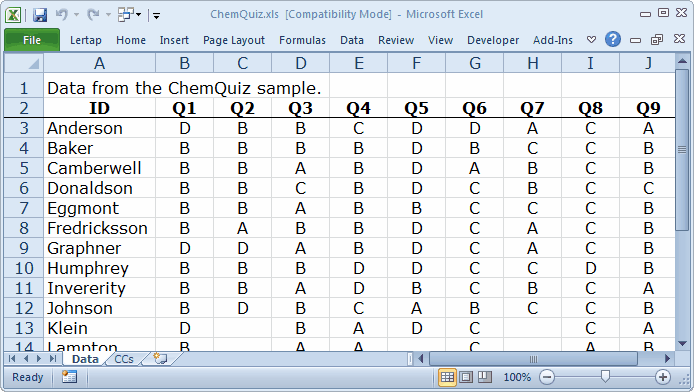Restore the workbook window inside Excel

(657, 40)
